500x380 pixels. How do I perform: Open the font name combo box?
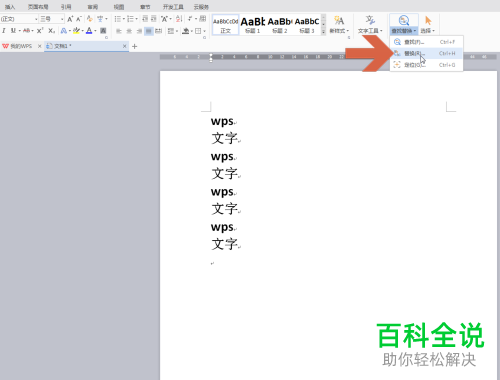[x=19, y=19]
